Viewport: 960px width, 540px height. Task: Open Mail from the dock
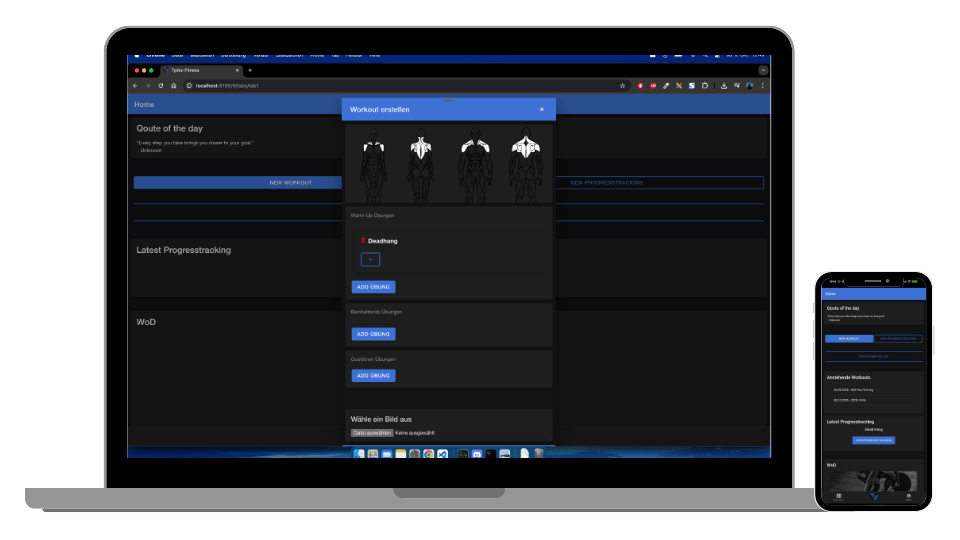click(x=387, y=454)
